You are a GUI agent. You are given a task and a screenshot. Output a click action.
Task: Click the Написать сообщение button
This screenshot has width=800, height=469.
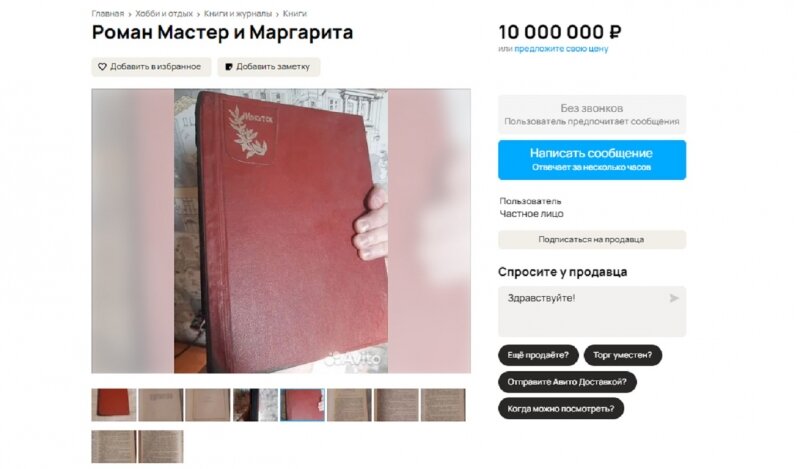tap(592, 160)
